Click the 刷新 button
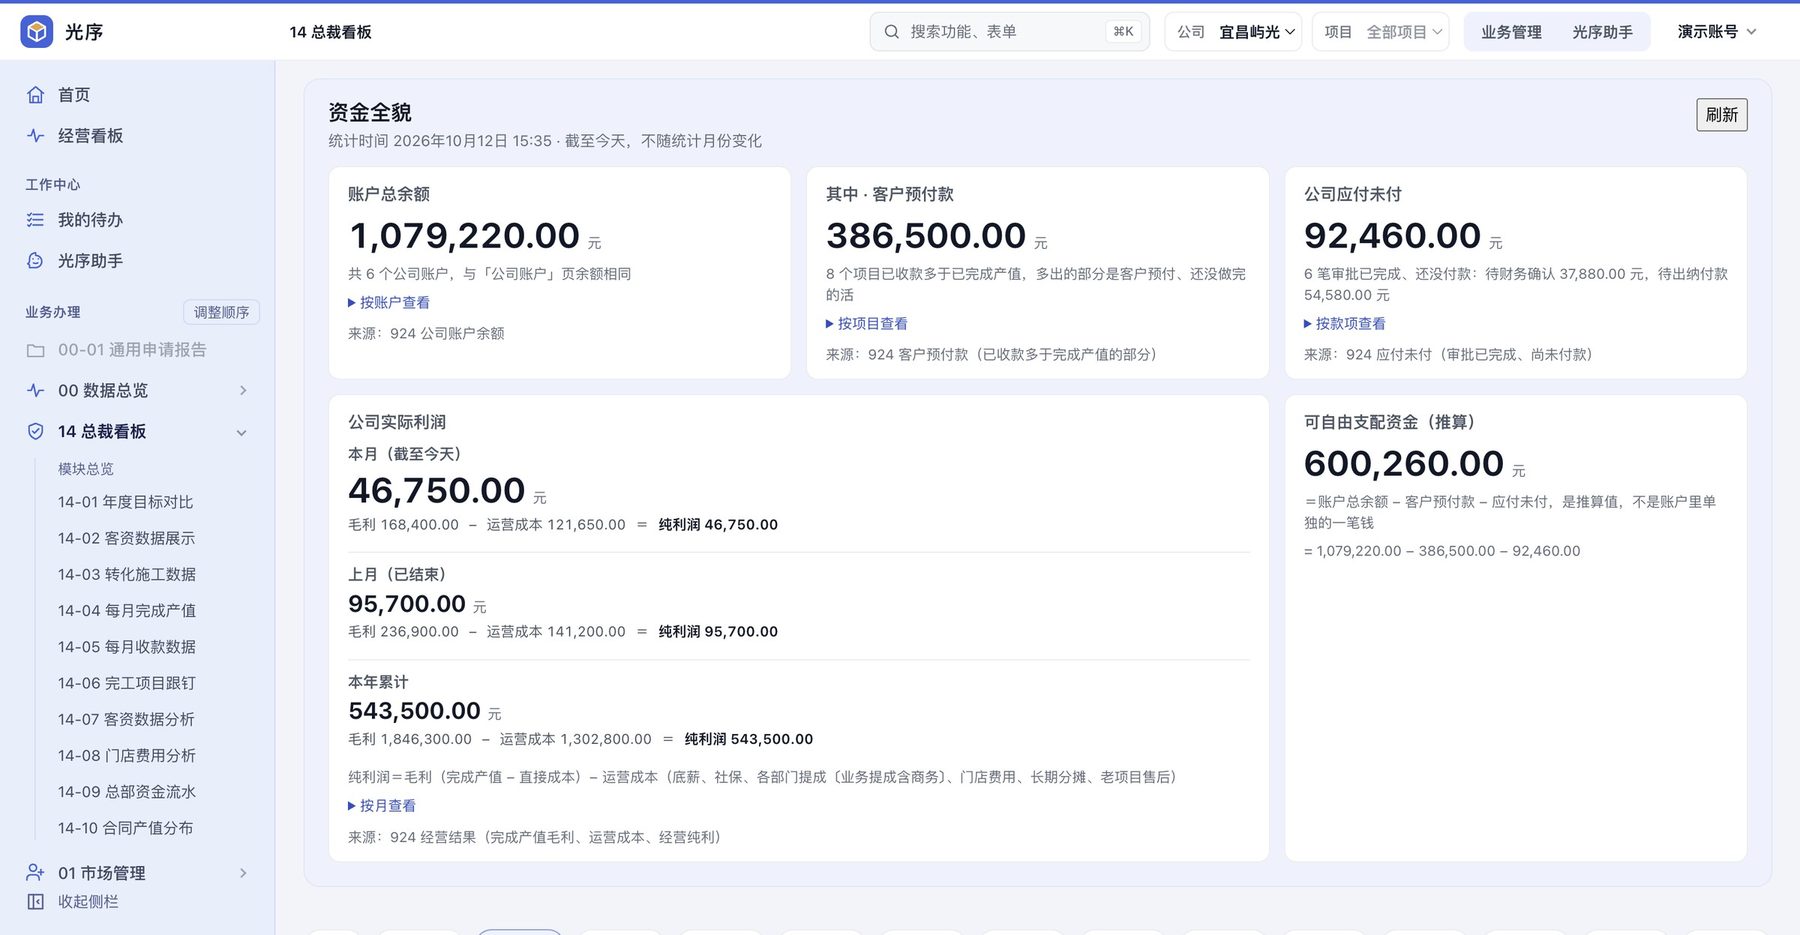The width and height of the screenshot is (1800, 935). click(1721, 115)
